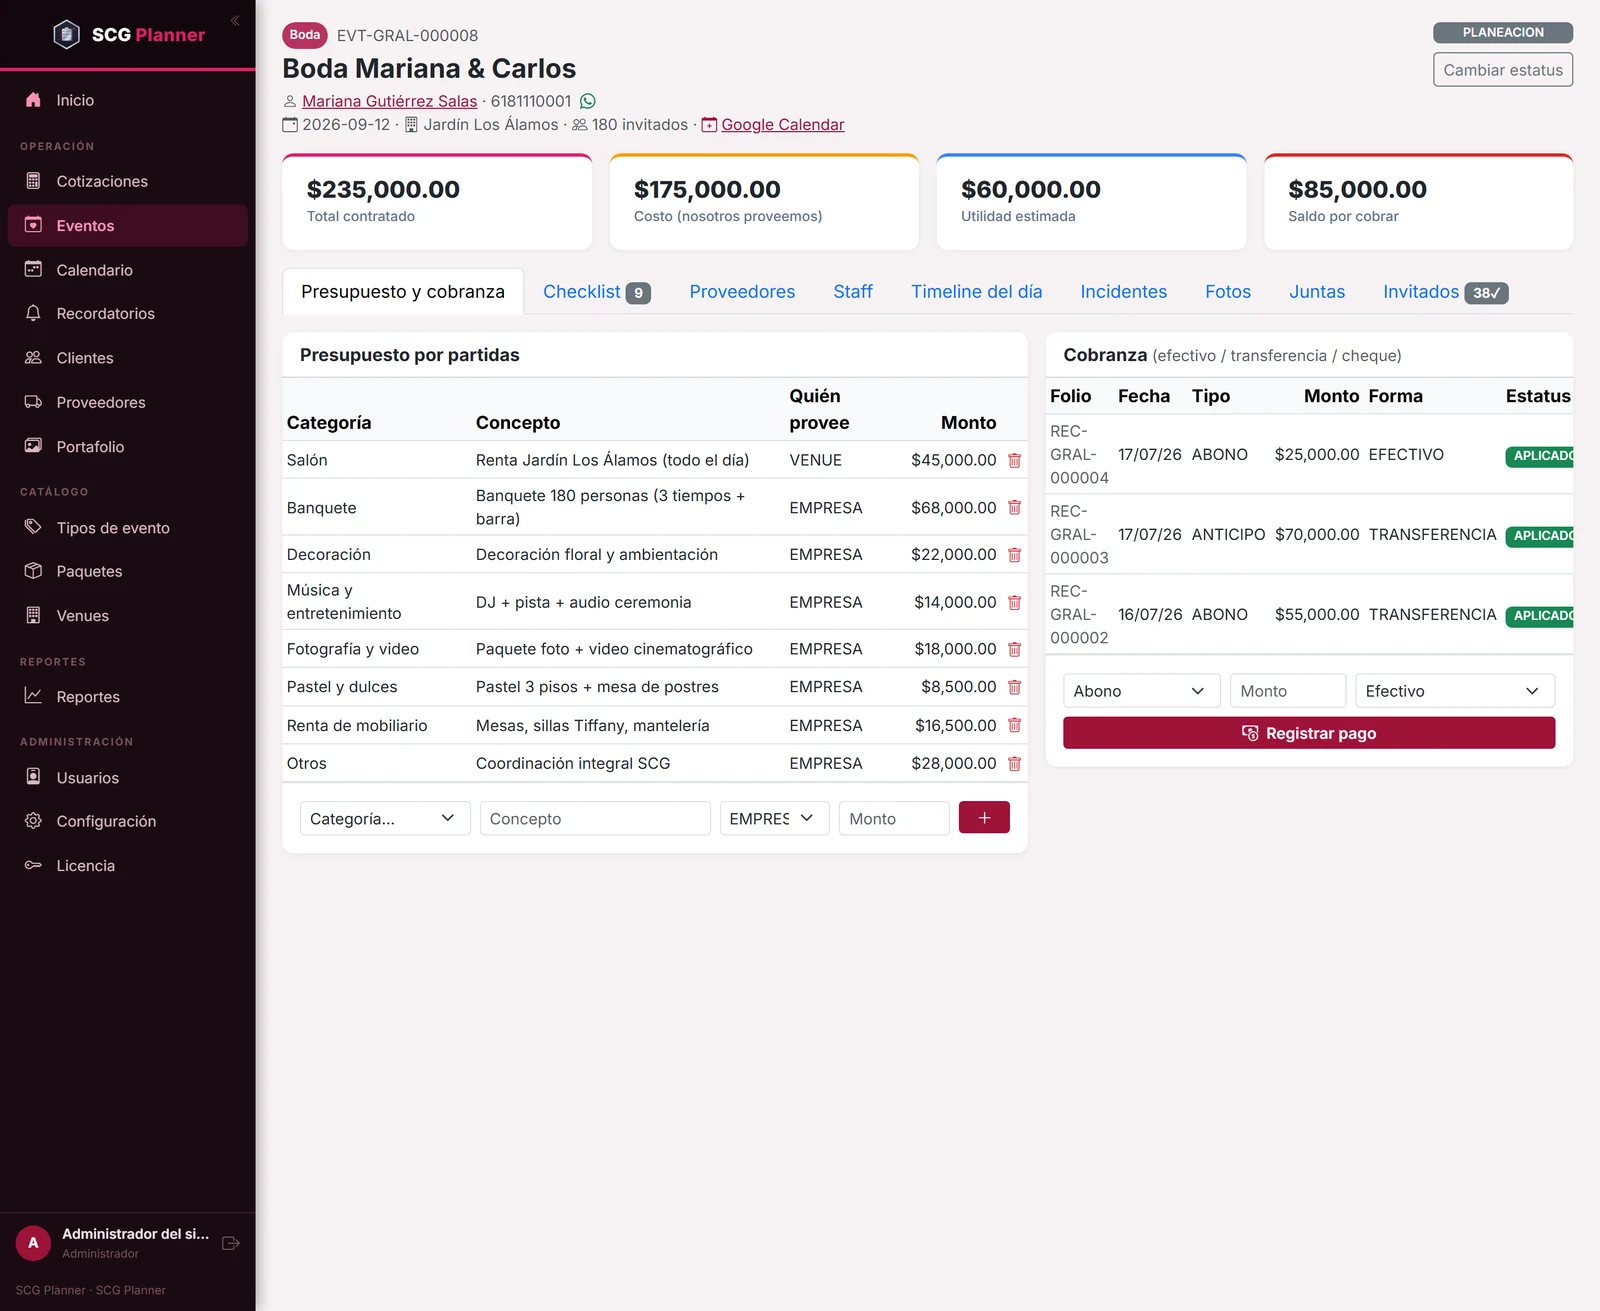Expand the Categoría dropdown
The image size is (1600, 1311).
coord(385,818)
